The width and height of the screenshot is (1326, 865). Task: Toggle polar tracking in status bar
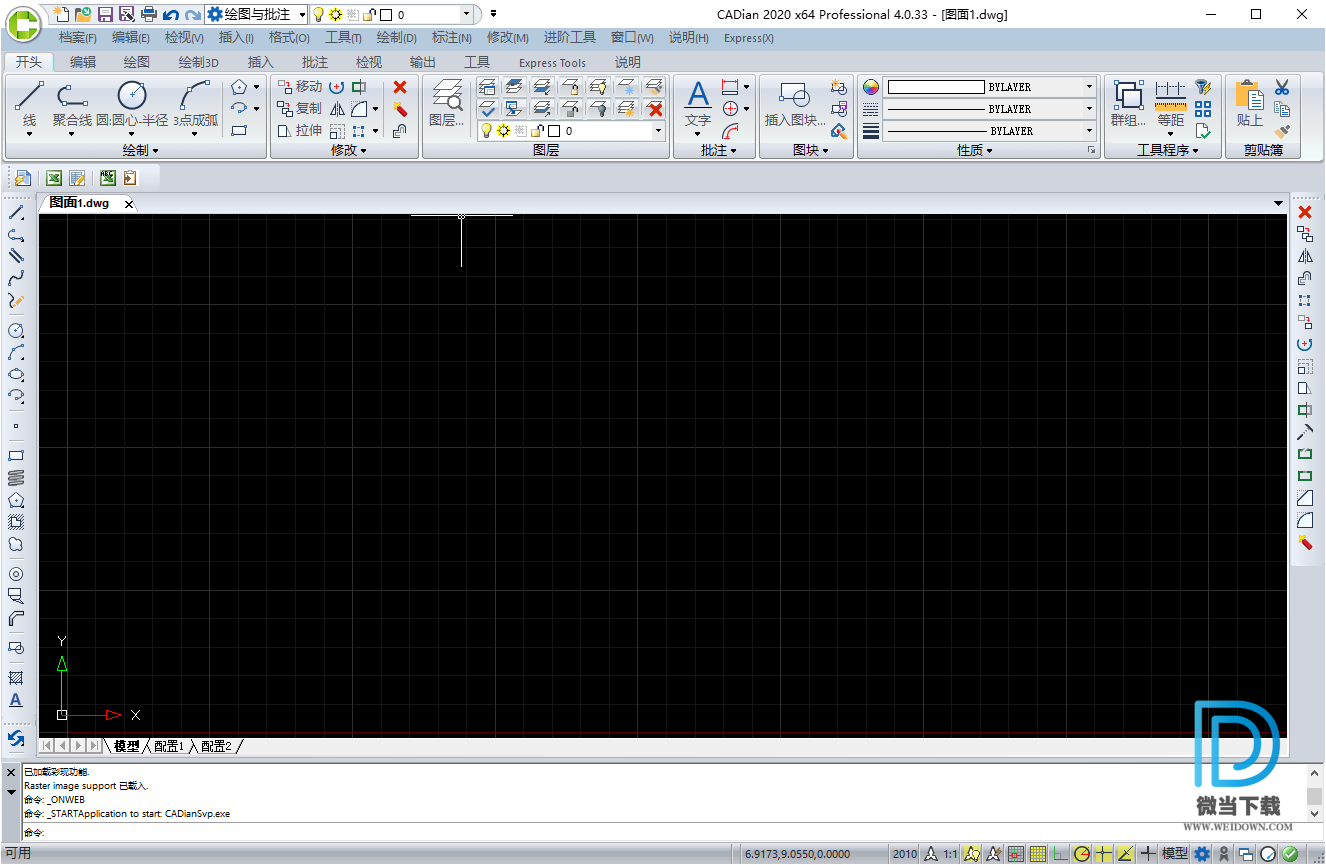(x=1082, y=854)
